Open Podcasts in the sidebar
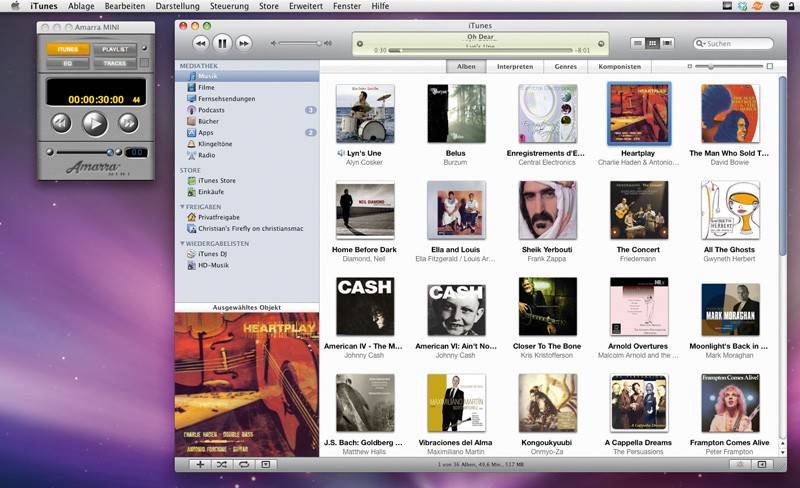The image size is (800, 488). 247,110
